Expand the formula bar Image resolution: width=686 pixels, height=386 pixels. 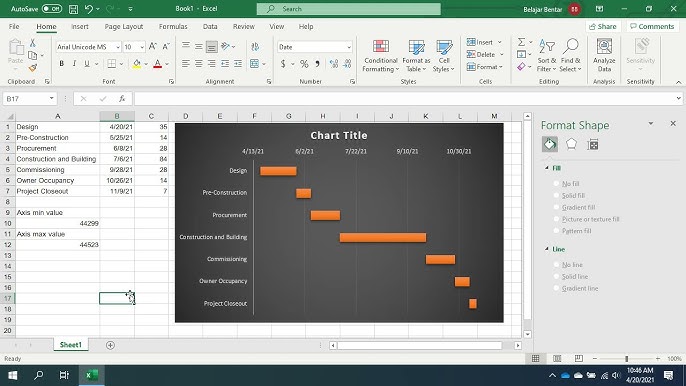pos(678,98)
